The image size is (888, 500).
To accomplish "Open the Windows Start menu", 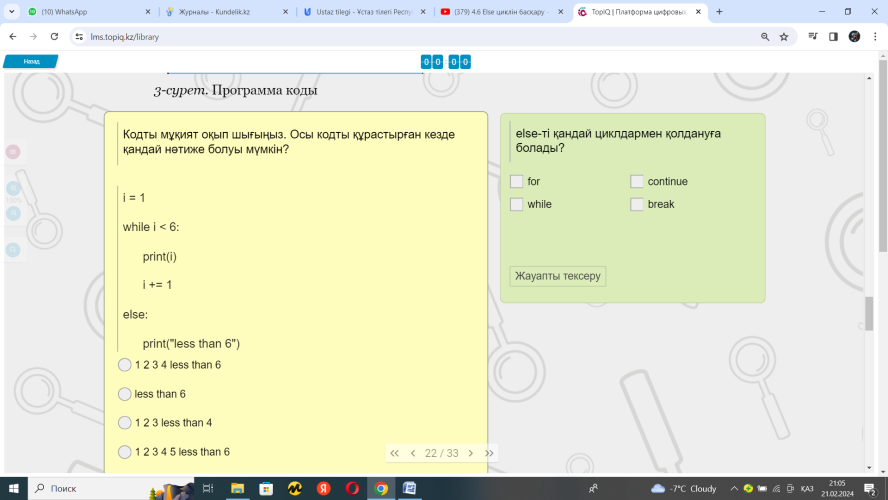I will (14, 488).
